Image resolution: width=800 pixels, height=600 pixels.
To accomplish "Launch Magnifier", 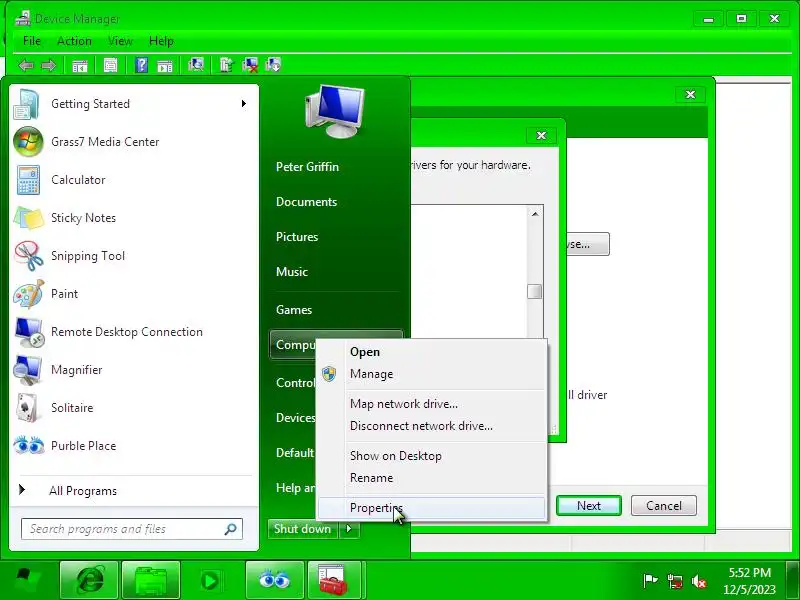I will pyautogui.click(x=134, y=370).
